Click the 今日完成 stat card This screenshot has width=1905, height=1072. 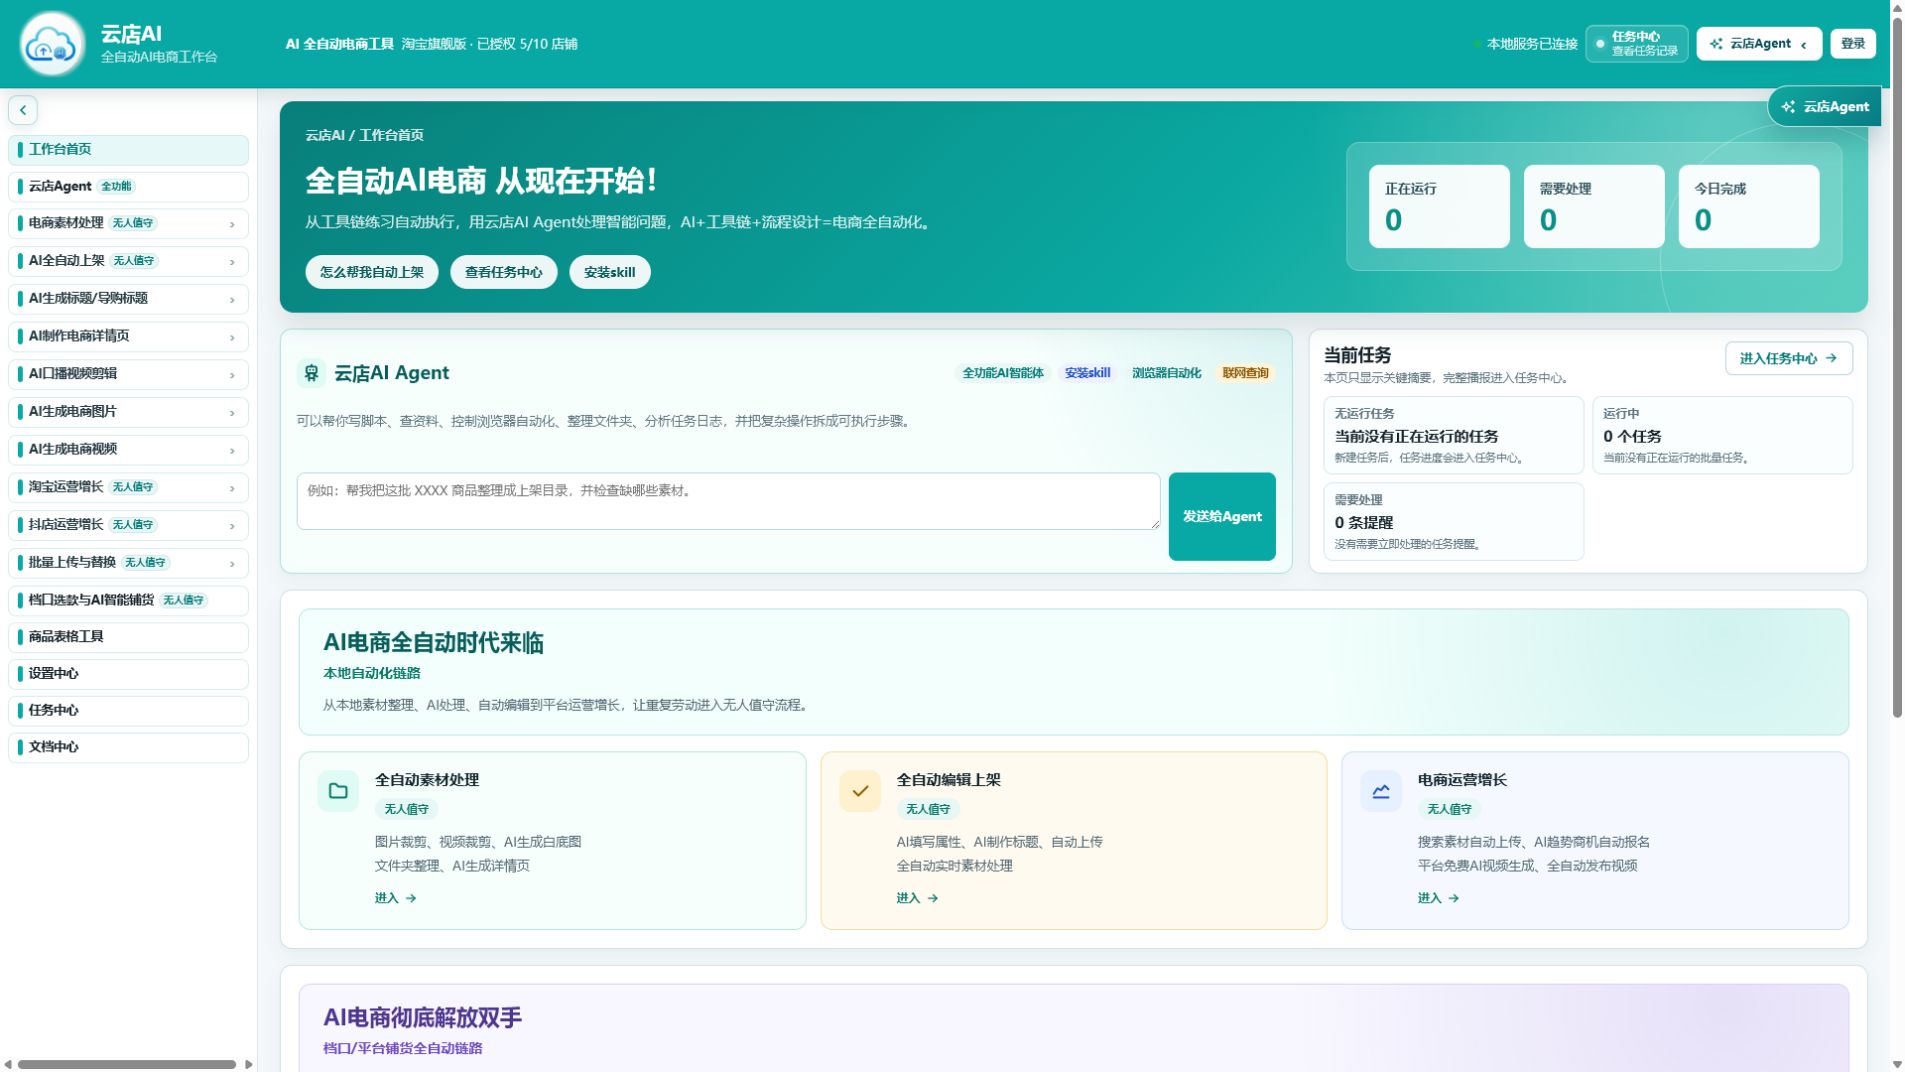pos(1749,206)
